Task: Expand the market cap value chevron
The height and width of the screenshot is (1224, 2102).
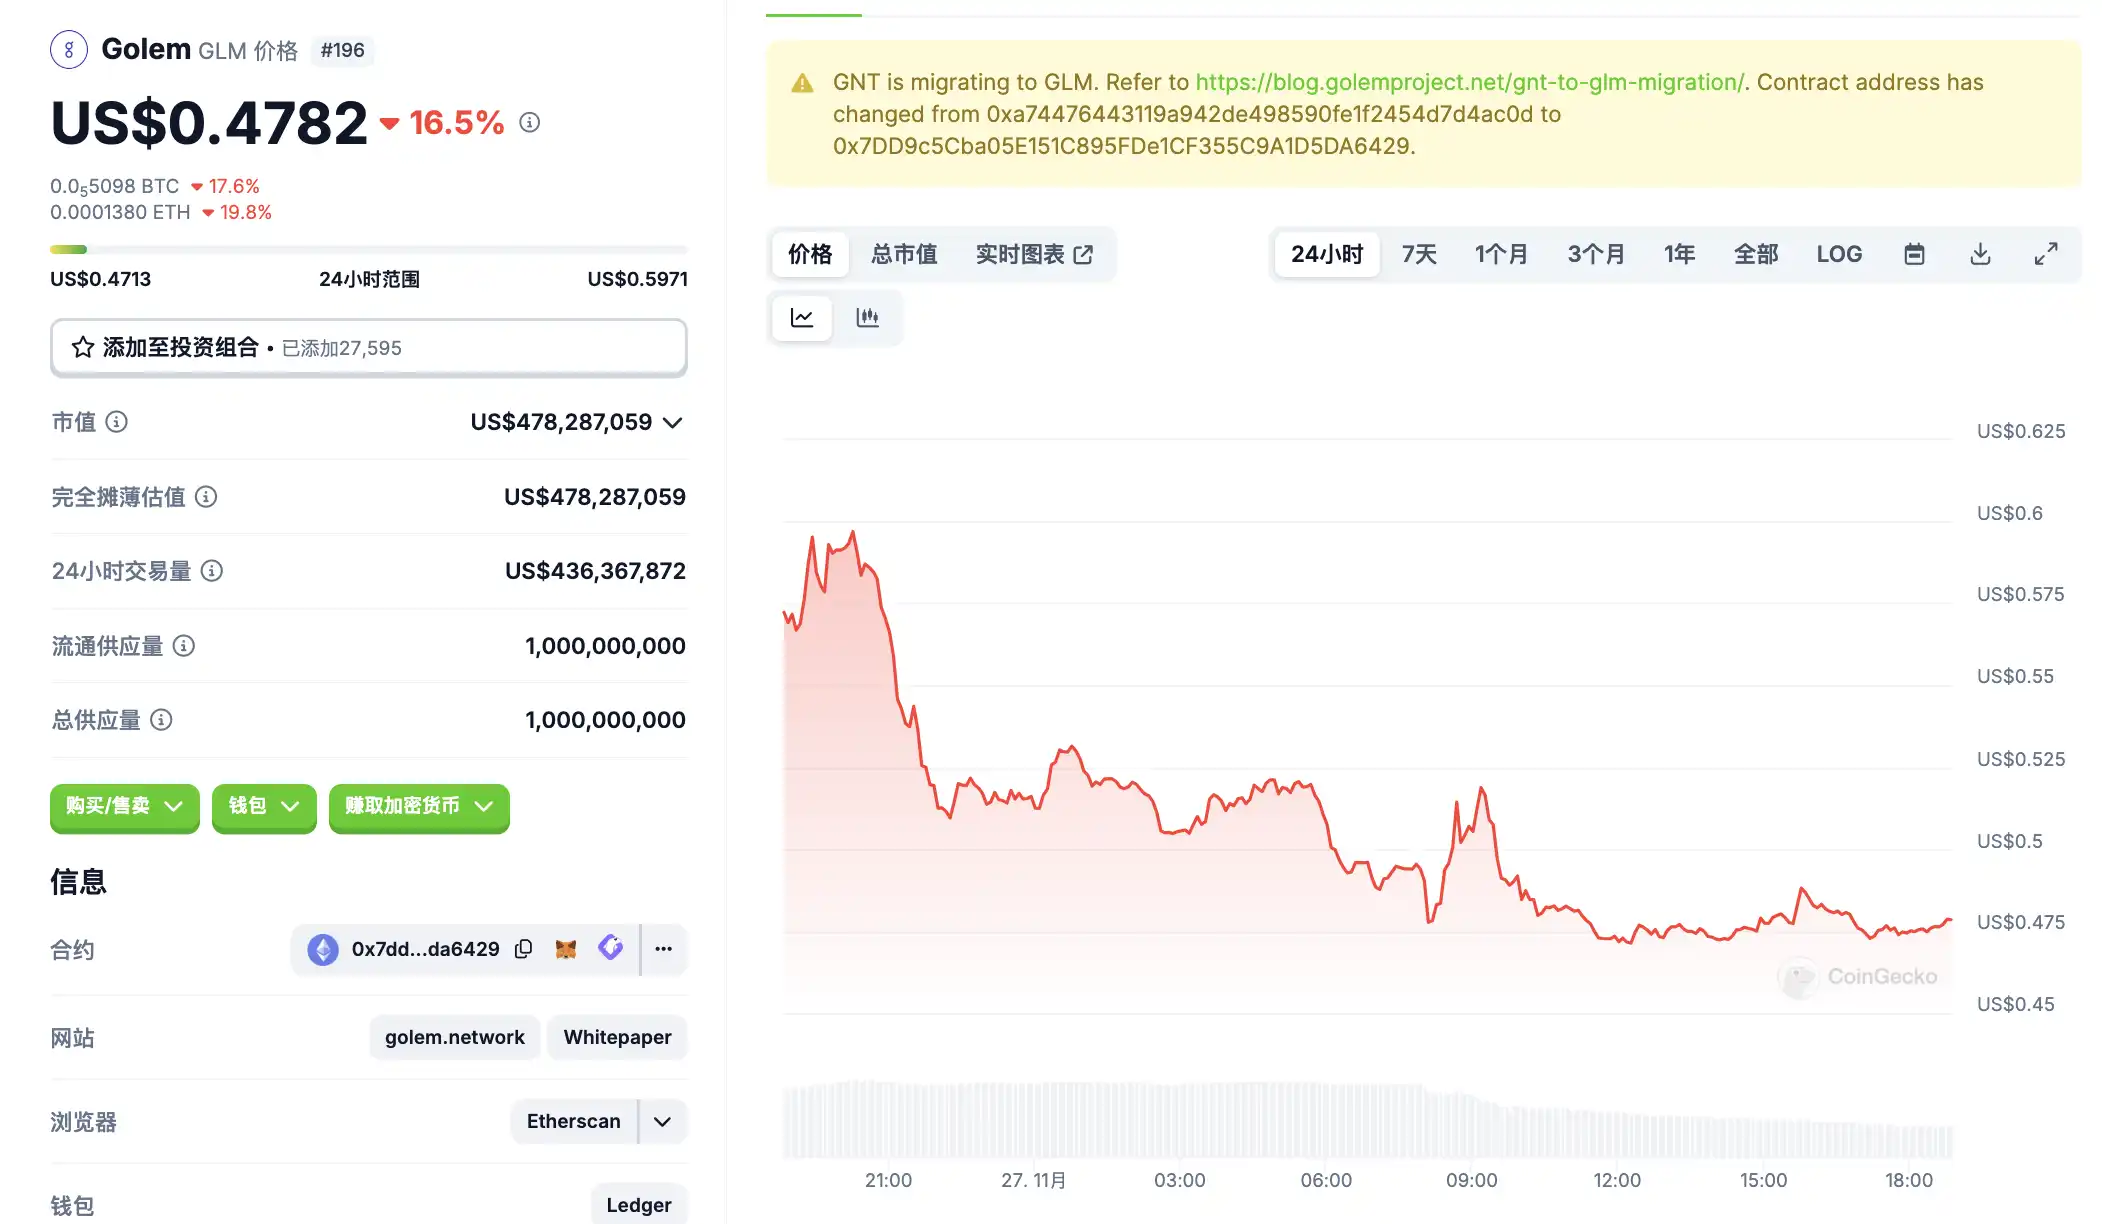Action: tap(673, 422)
